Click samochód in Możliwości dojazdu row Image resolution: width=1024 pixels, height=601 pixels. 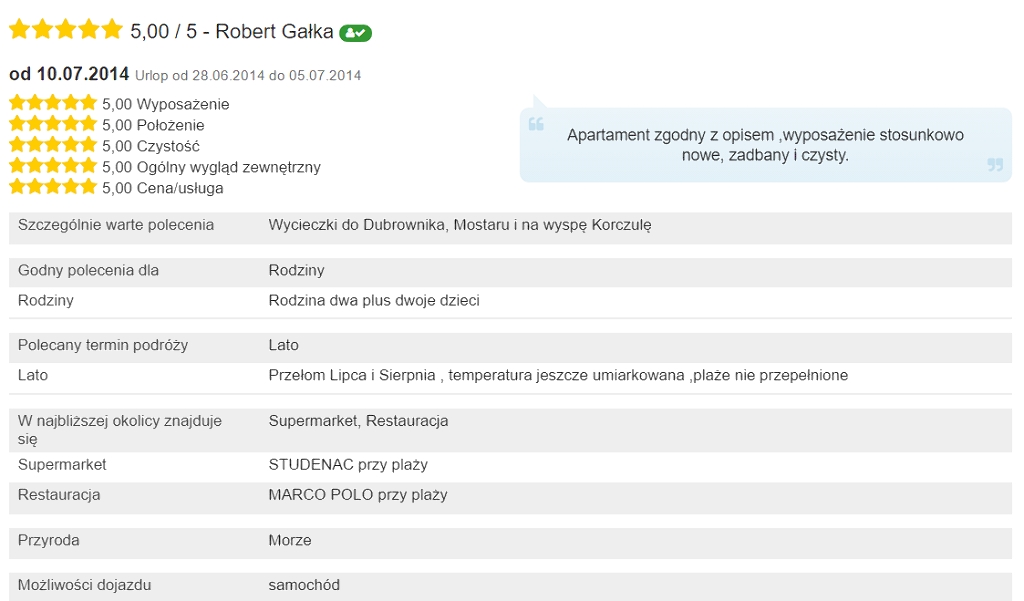tap(304, 585)
